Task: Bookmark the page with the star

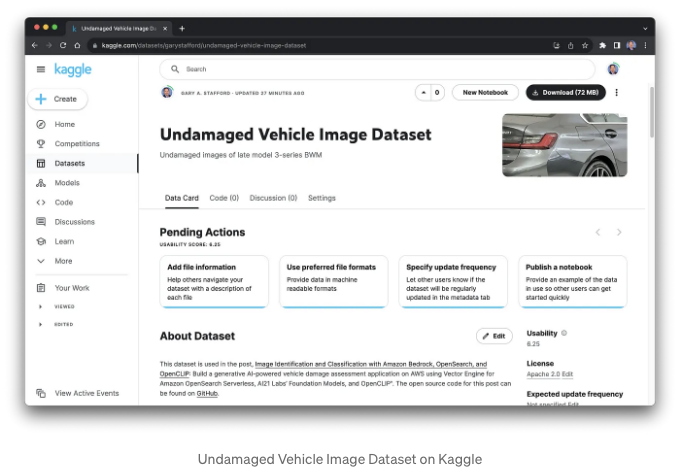Action: click(585, 45)
